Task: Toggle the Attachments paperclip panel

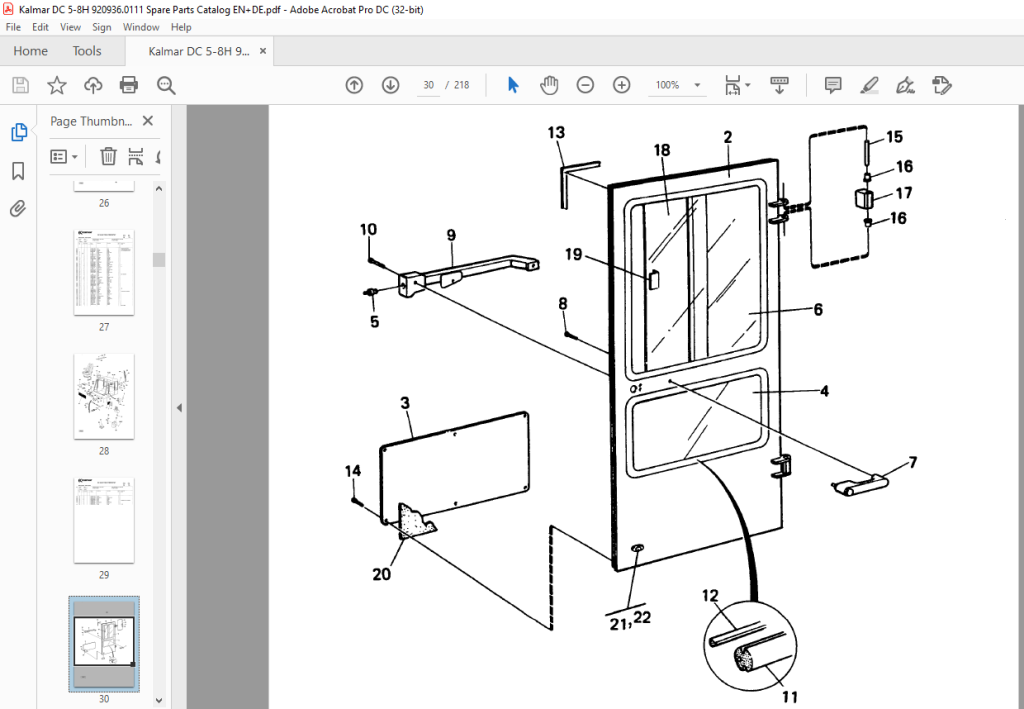Action: tap(18, 209)
